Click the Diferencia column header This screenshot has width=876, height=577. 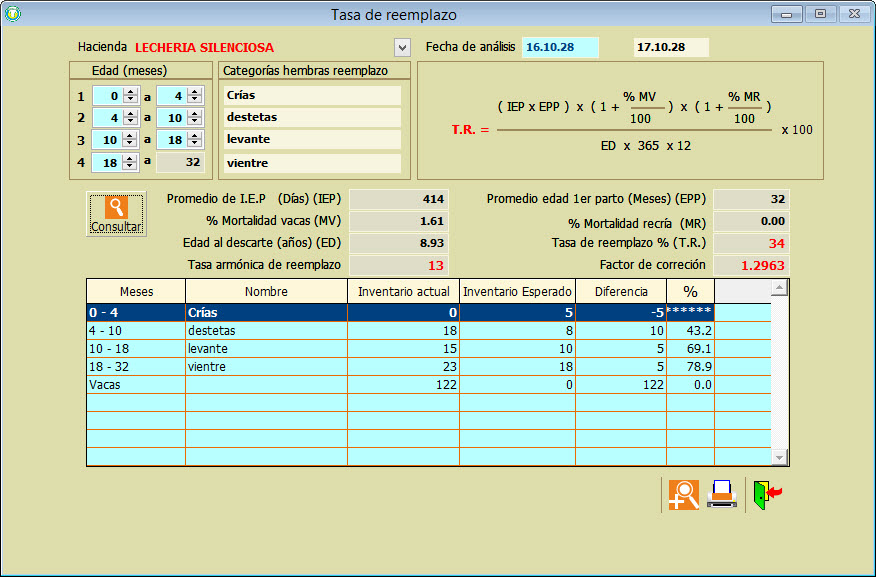point(621,292)
